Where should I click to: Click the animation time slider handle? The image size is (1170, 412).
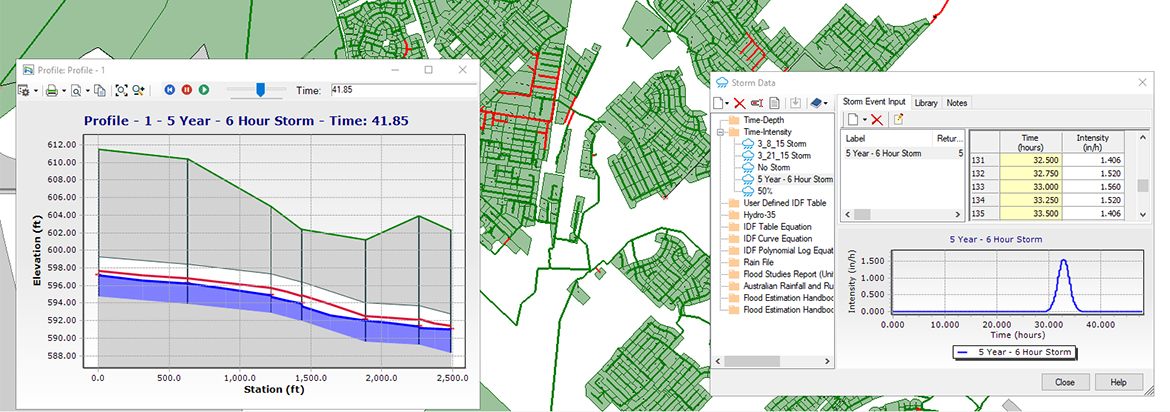260,90
